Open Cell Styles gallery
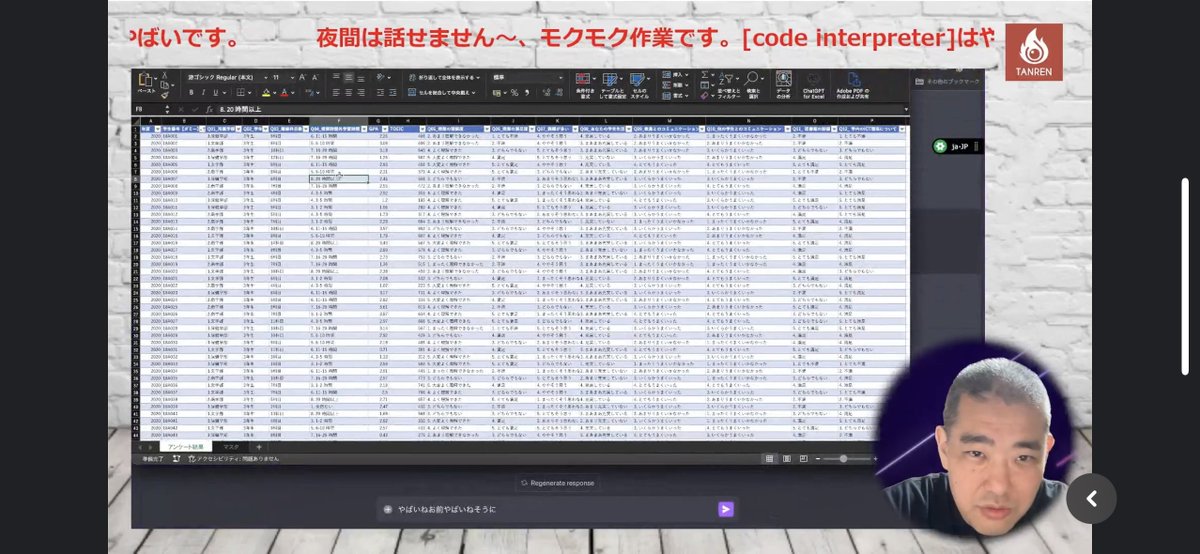Viewport: 1200px width, 554px height. (x=639, y=85)
